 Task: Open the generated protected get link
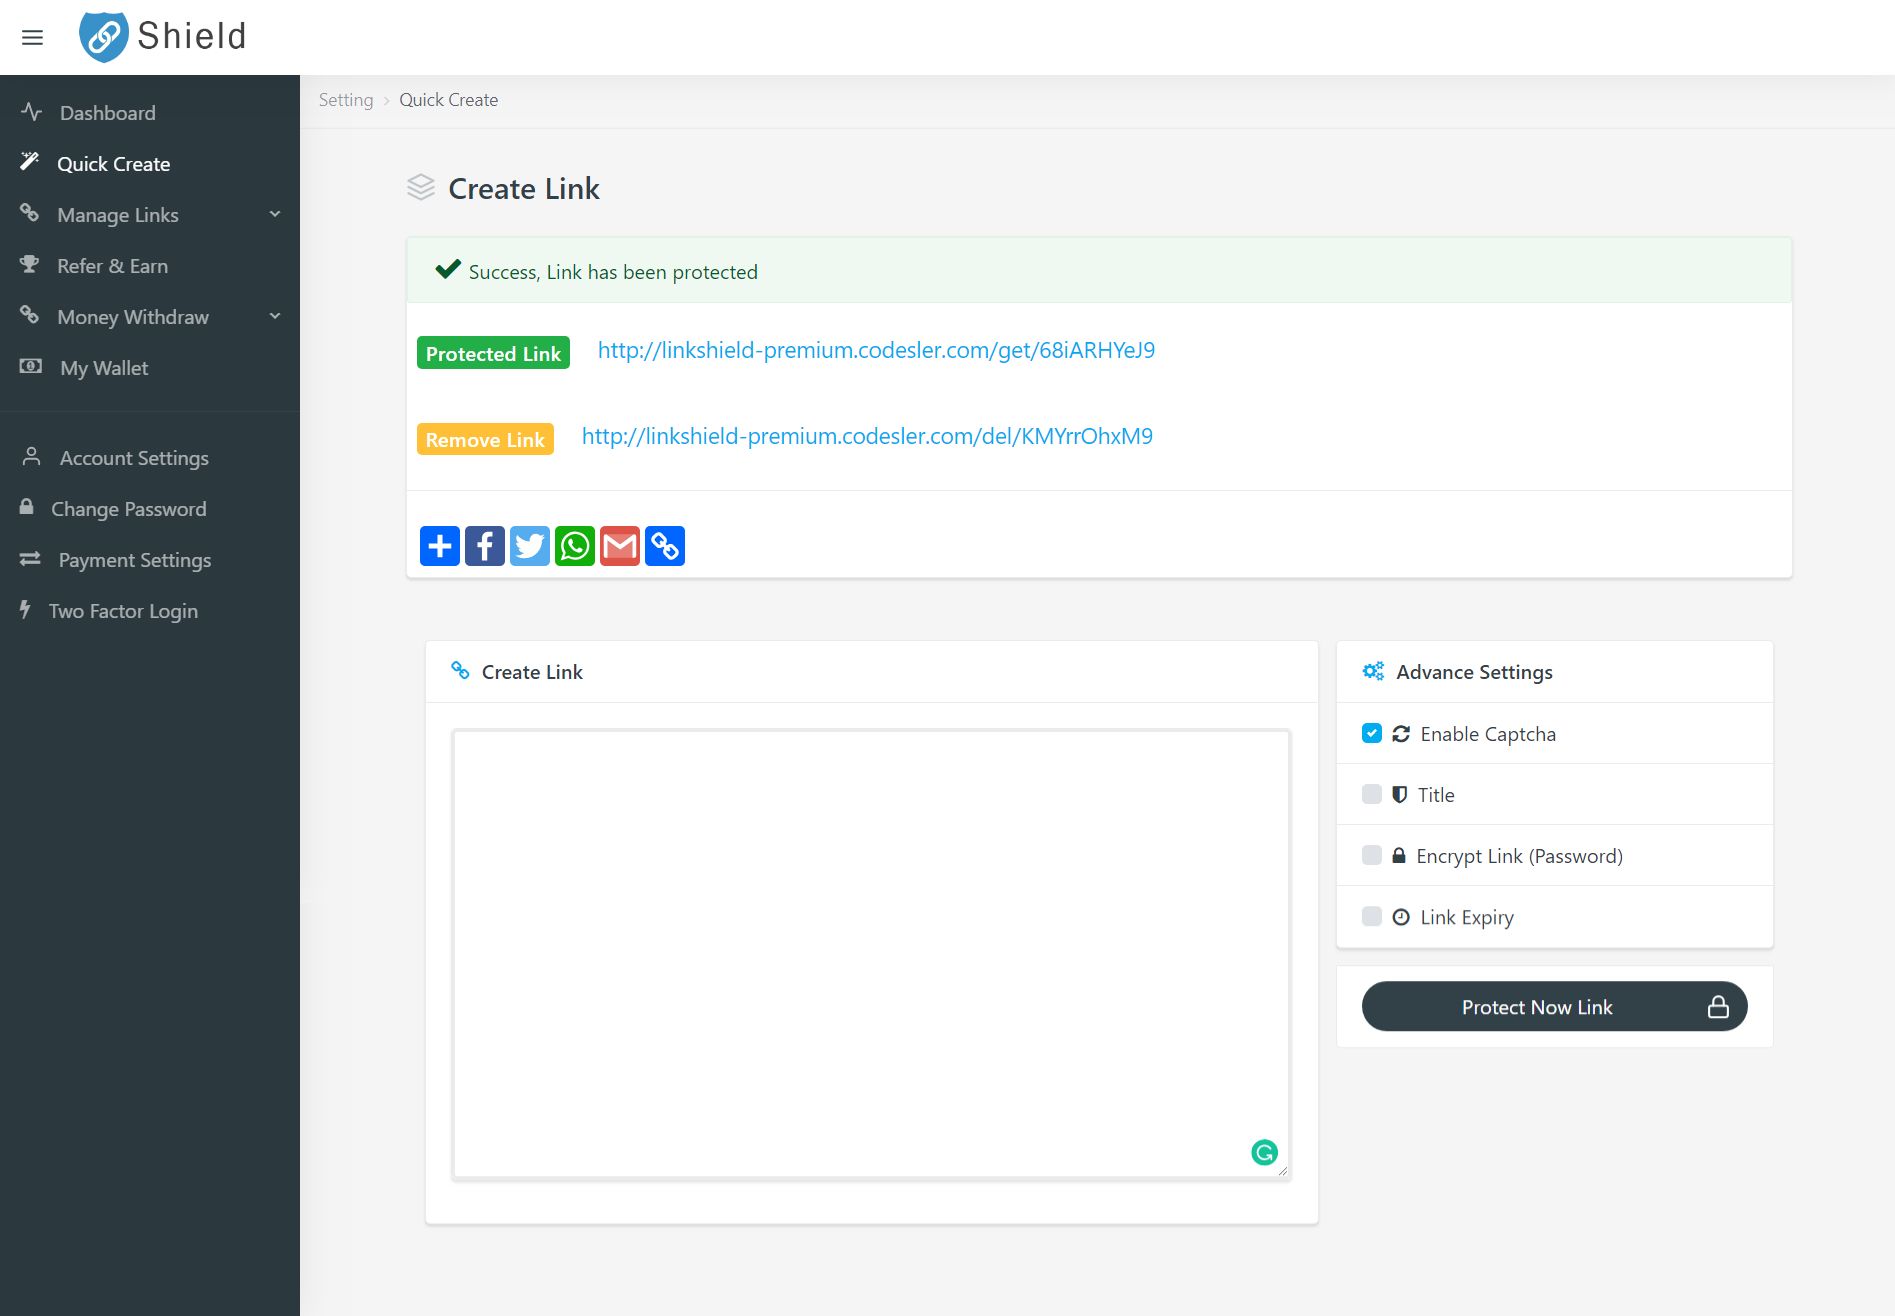(876, 350)
